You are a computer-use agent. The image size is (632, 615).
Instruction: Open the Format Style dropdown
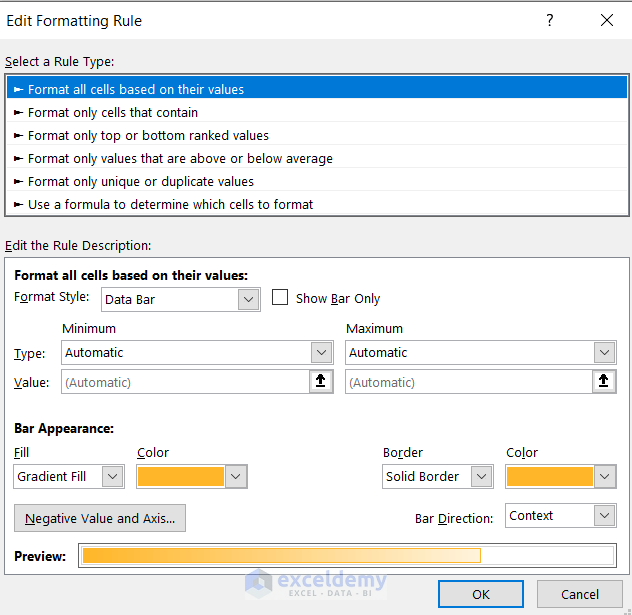249,299
